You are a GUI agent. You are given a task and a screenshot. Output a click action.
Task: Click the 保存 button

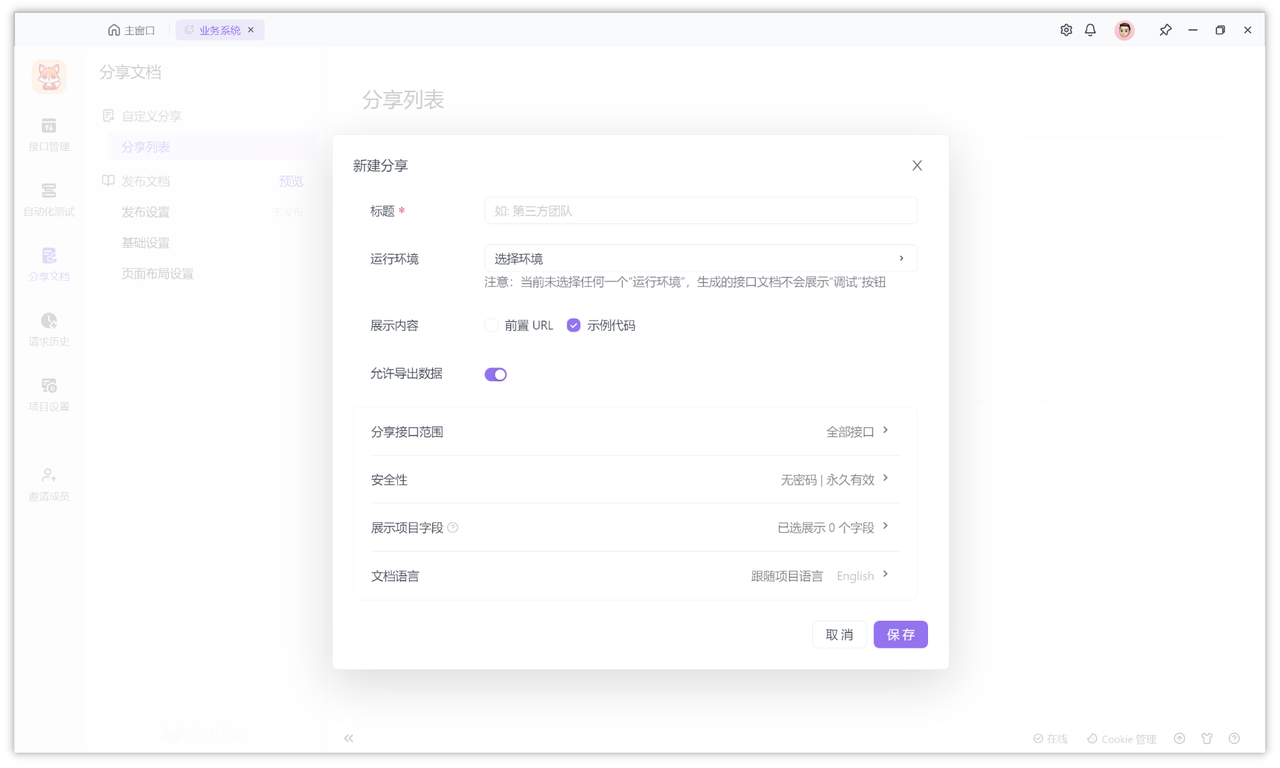pyautogui.click(x=900, y=634)
